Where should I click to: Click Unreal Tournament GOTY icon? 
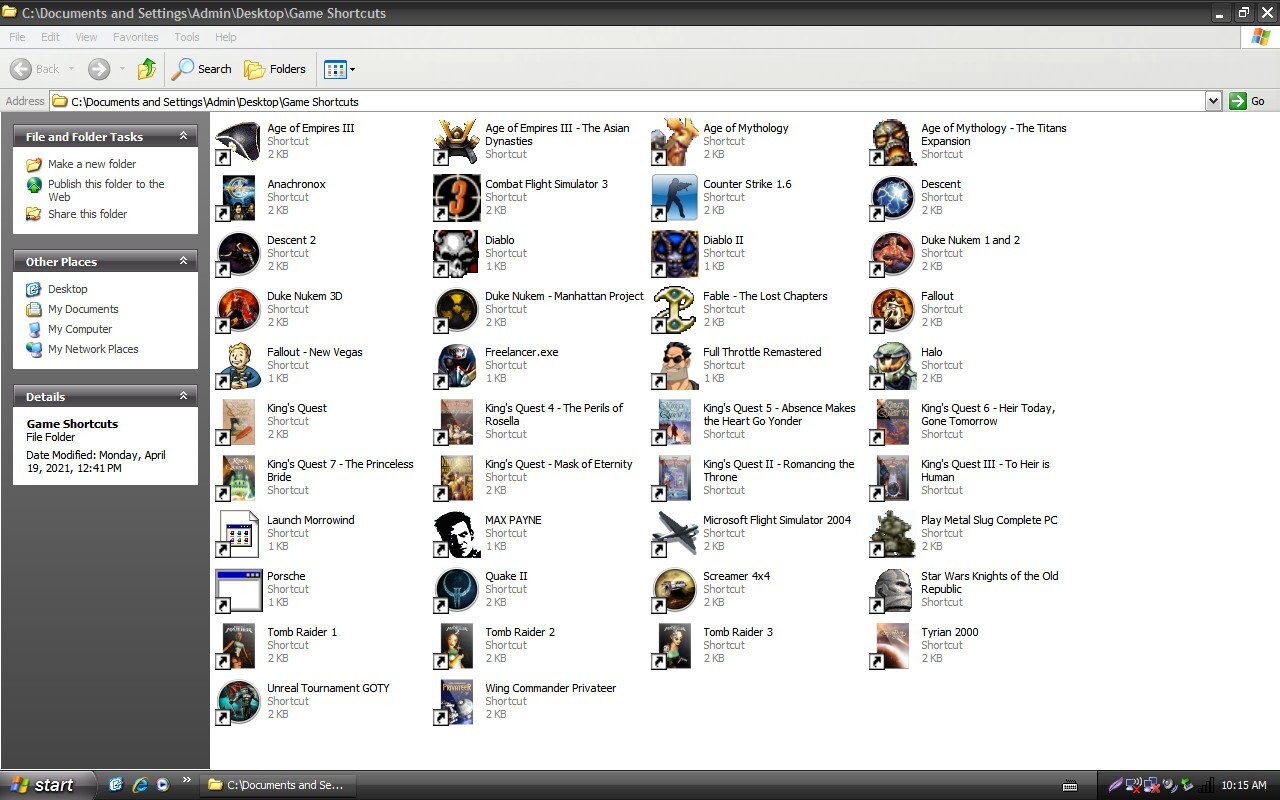238,702
